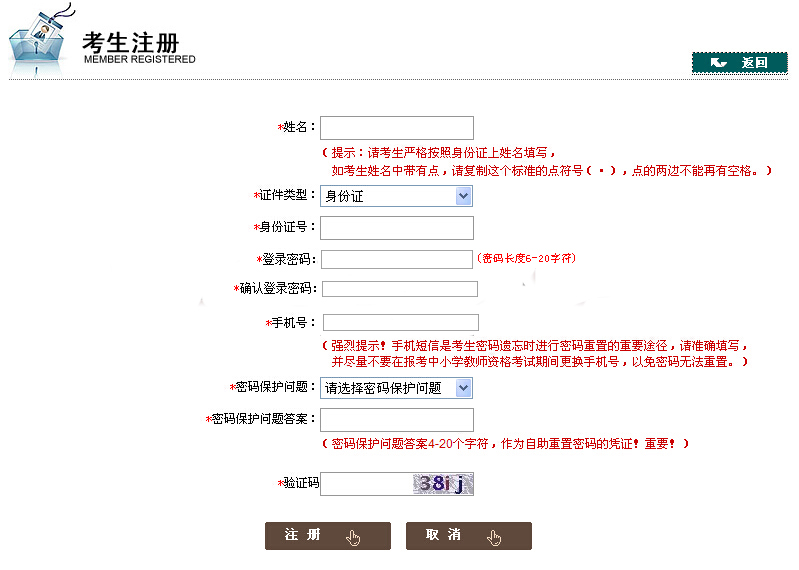The width and height of the screenshot is (799, 570).
Task: Click the 注册 register button
Action: (x=328, y=536)
